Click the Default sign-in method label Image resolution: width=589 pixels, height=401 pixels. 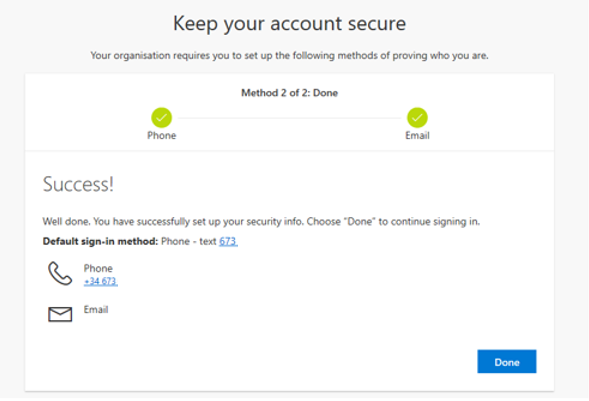coord(100,241)
